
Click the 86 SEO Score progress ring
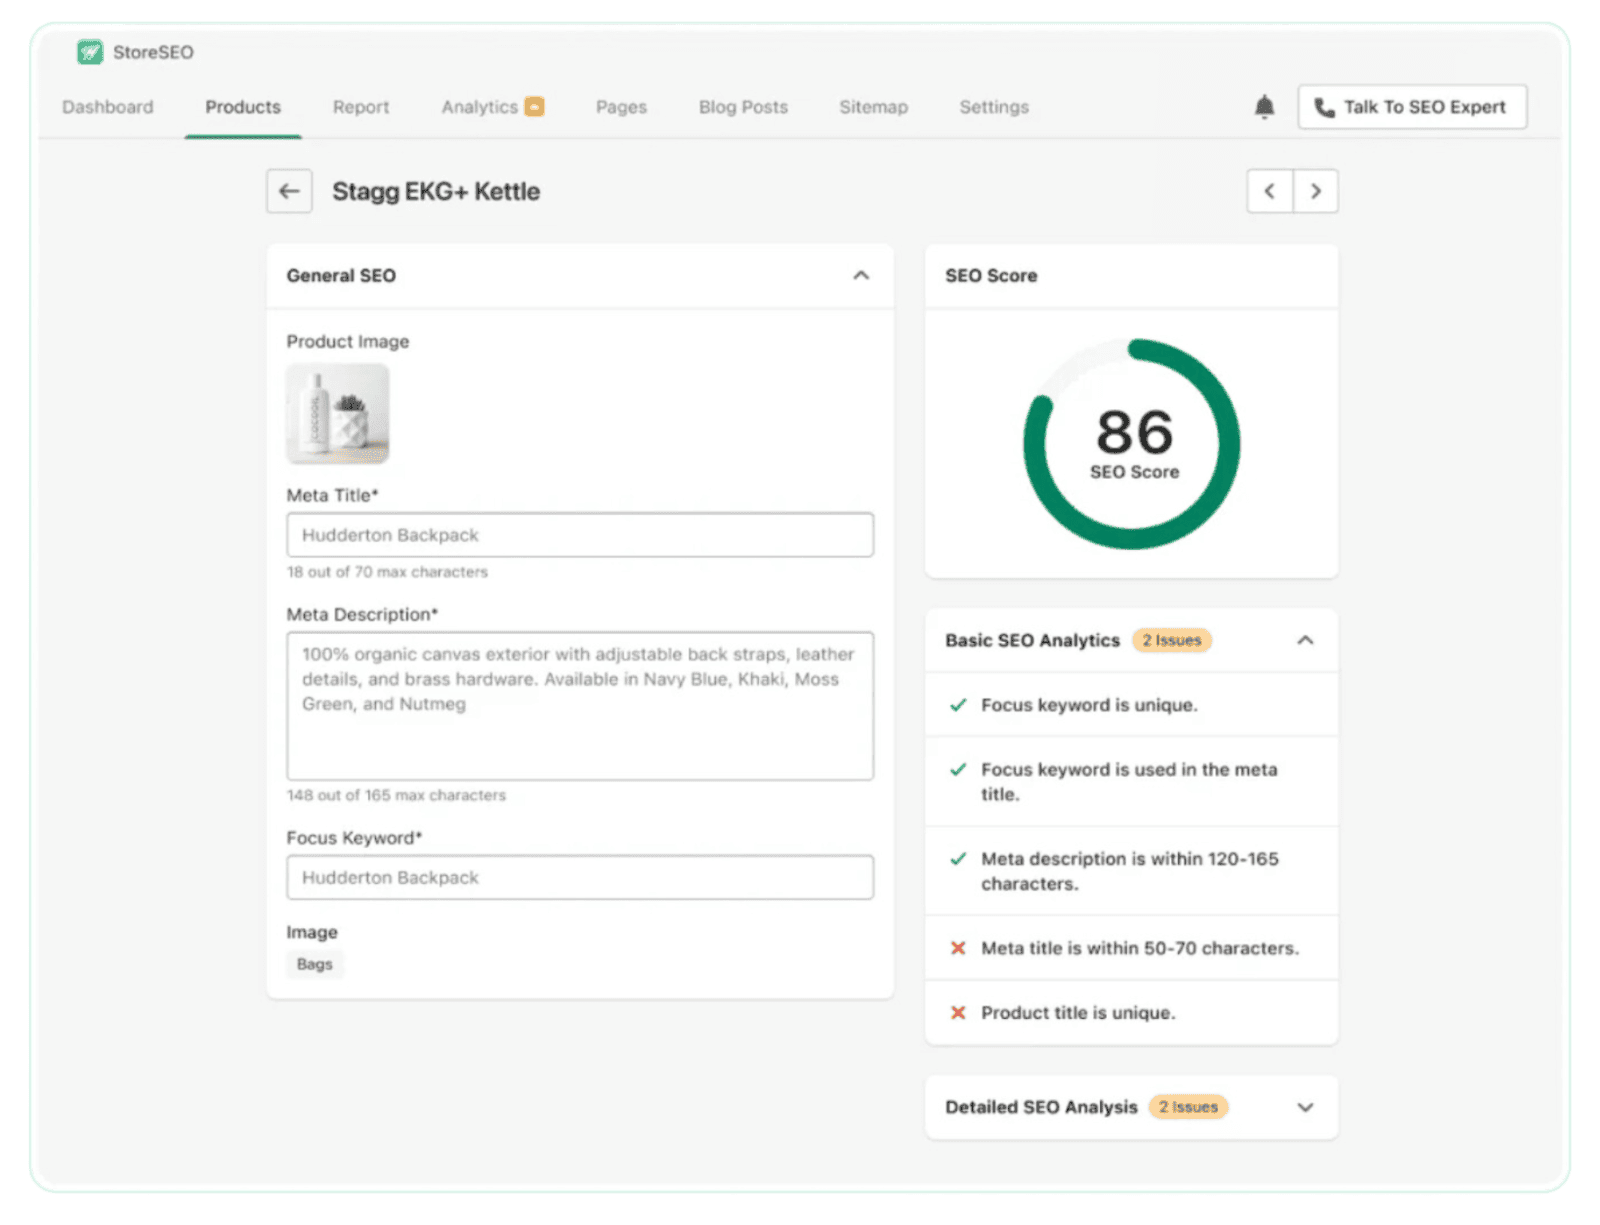click(1132, 444)
